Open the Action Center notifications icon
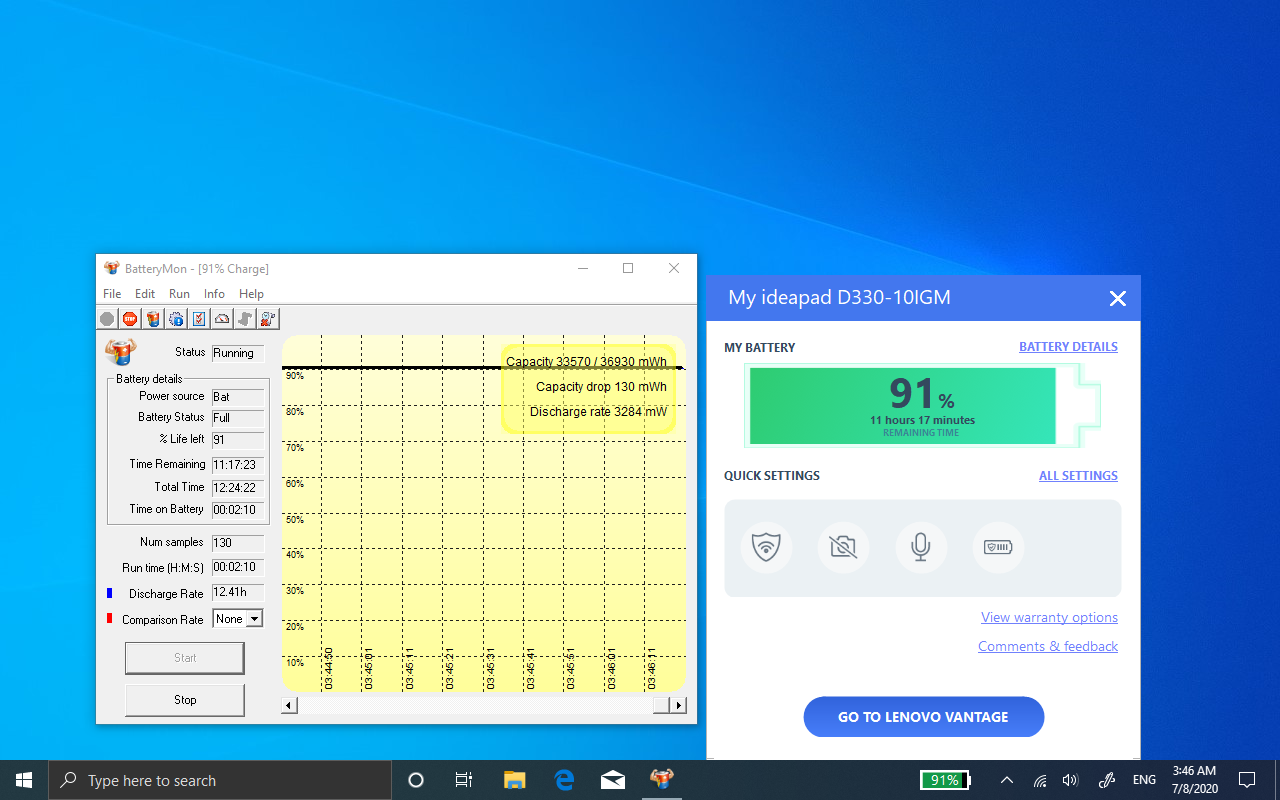Viewport: 1280px width, 800px height. coord(1247,780)
